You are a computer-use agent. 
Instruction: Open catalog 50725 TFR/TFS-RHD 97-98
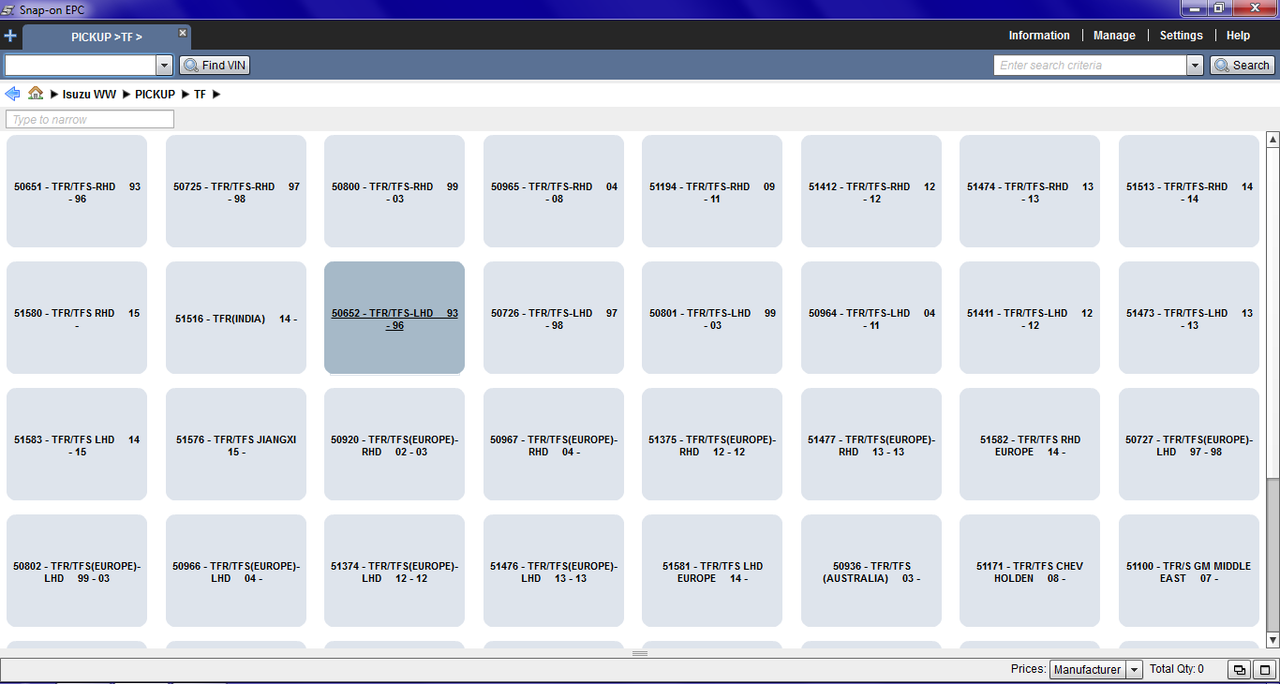click(236, 192)
